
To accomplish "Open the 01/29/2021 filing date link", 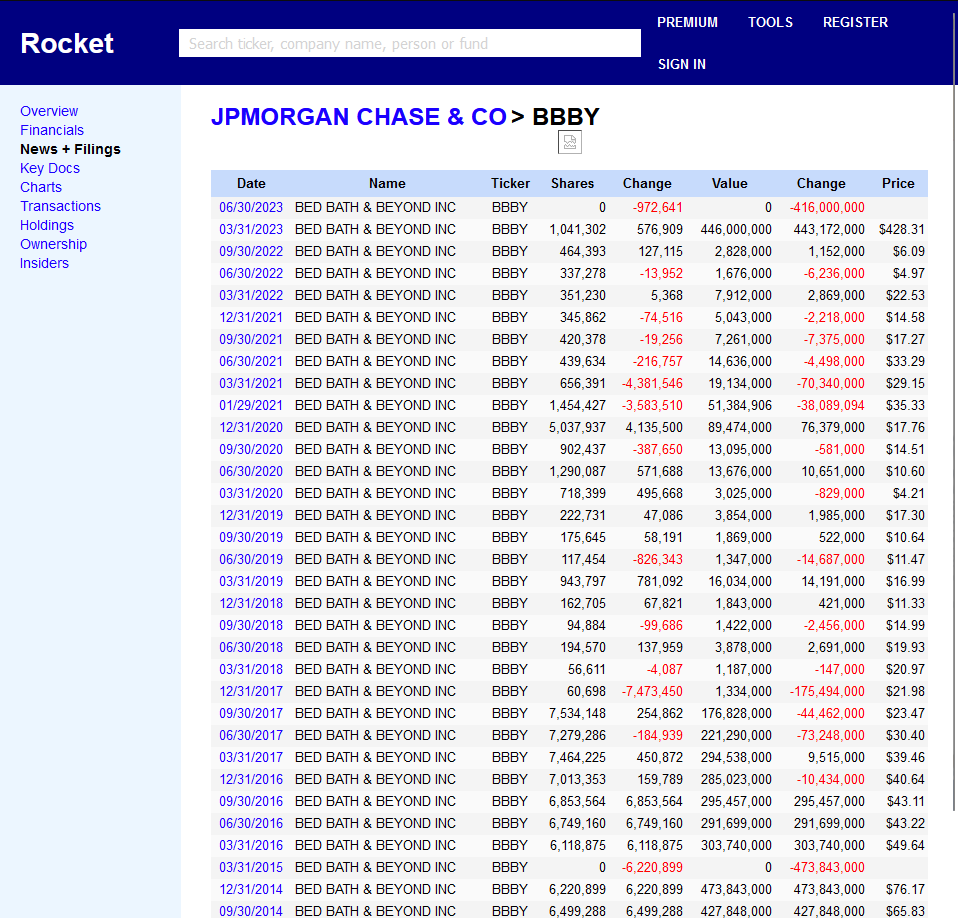I will click(x=251, y=405).
